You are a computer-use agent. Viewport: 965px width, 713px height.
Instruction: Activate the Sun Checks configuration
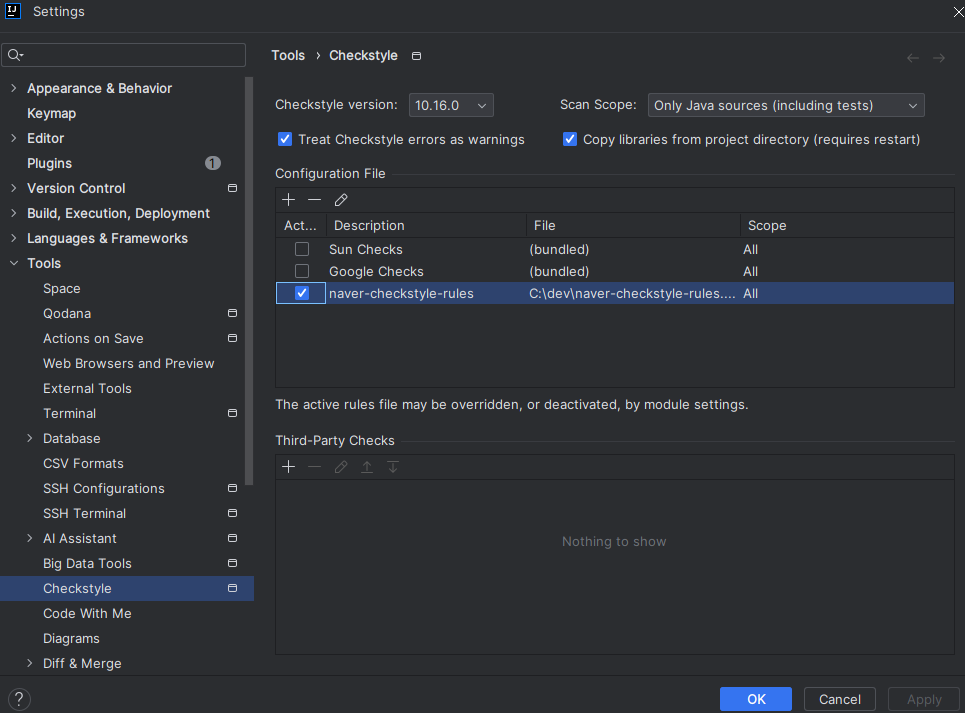point(302,249)
